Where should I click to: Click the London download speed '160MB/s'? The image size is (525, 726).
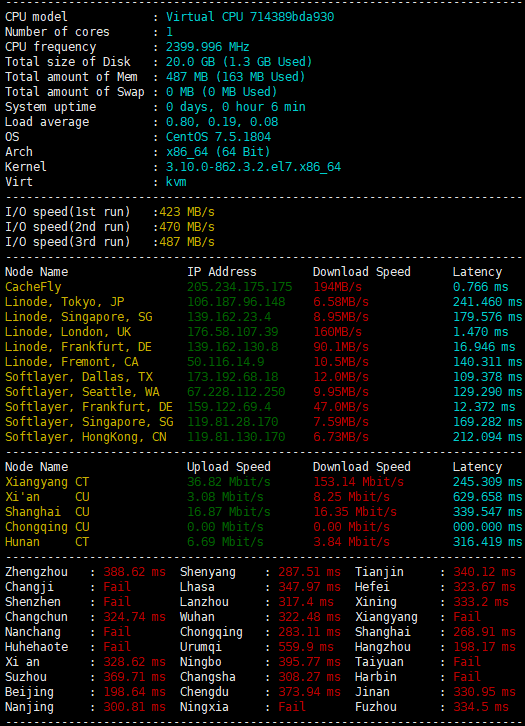pyautogui.click(x=338, y=332)
